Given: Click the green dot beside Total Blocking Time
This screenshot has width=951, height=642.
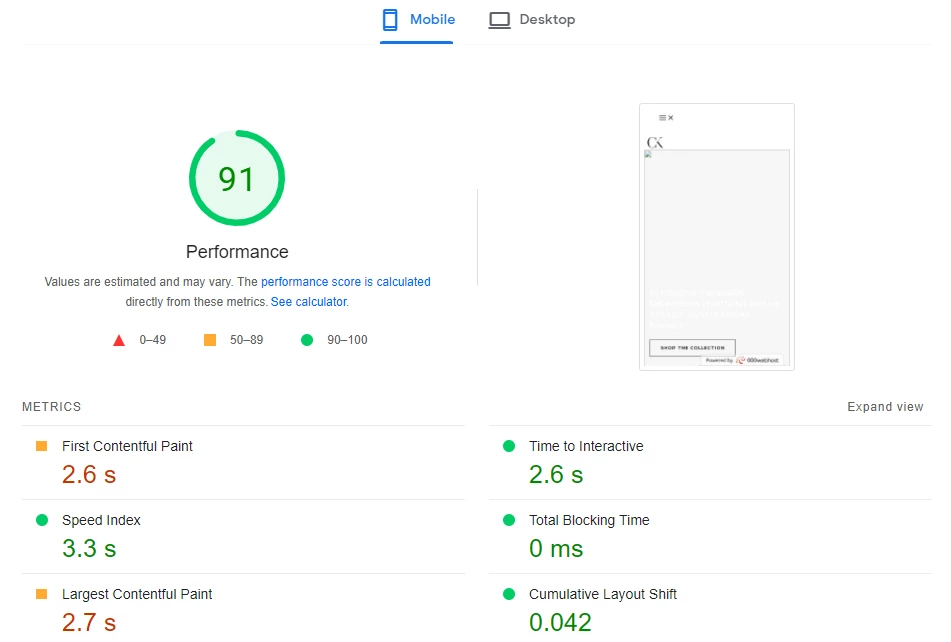Looking at the screenshot, I should [x=509, y=520].
